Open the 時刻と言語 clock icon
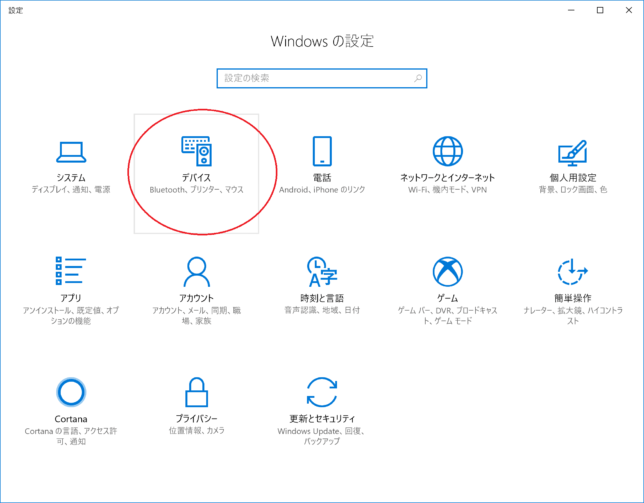644x503 pixels. [x=322, y=271]
